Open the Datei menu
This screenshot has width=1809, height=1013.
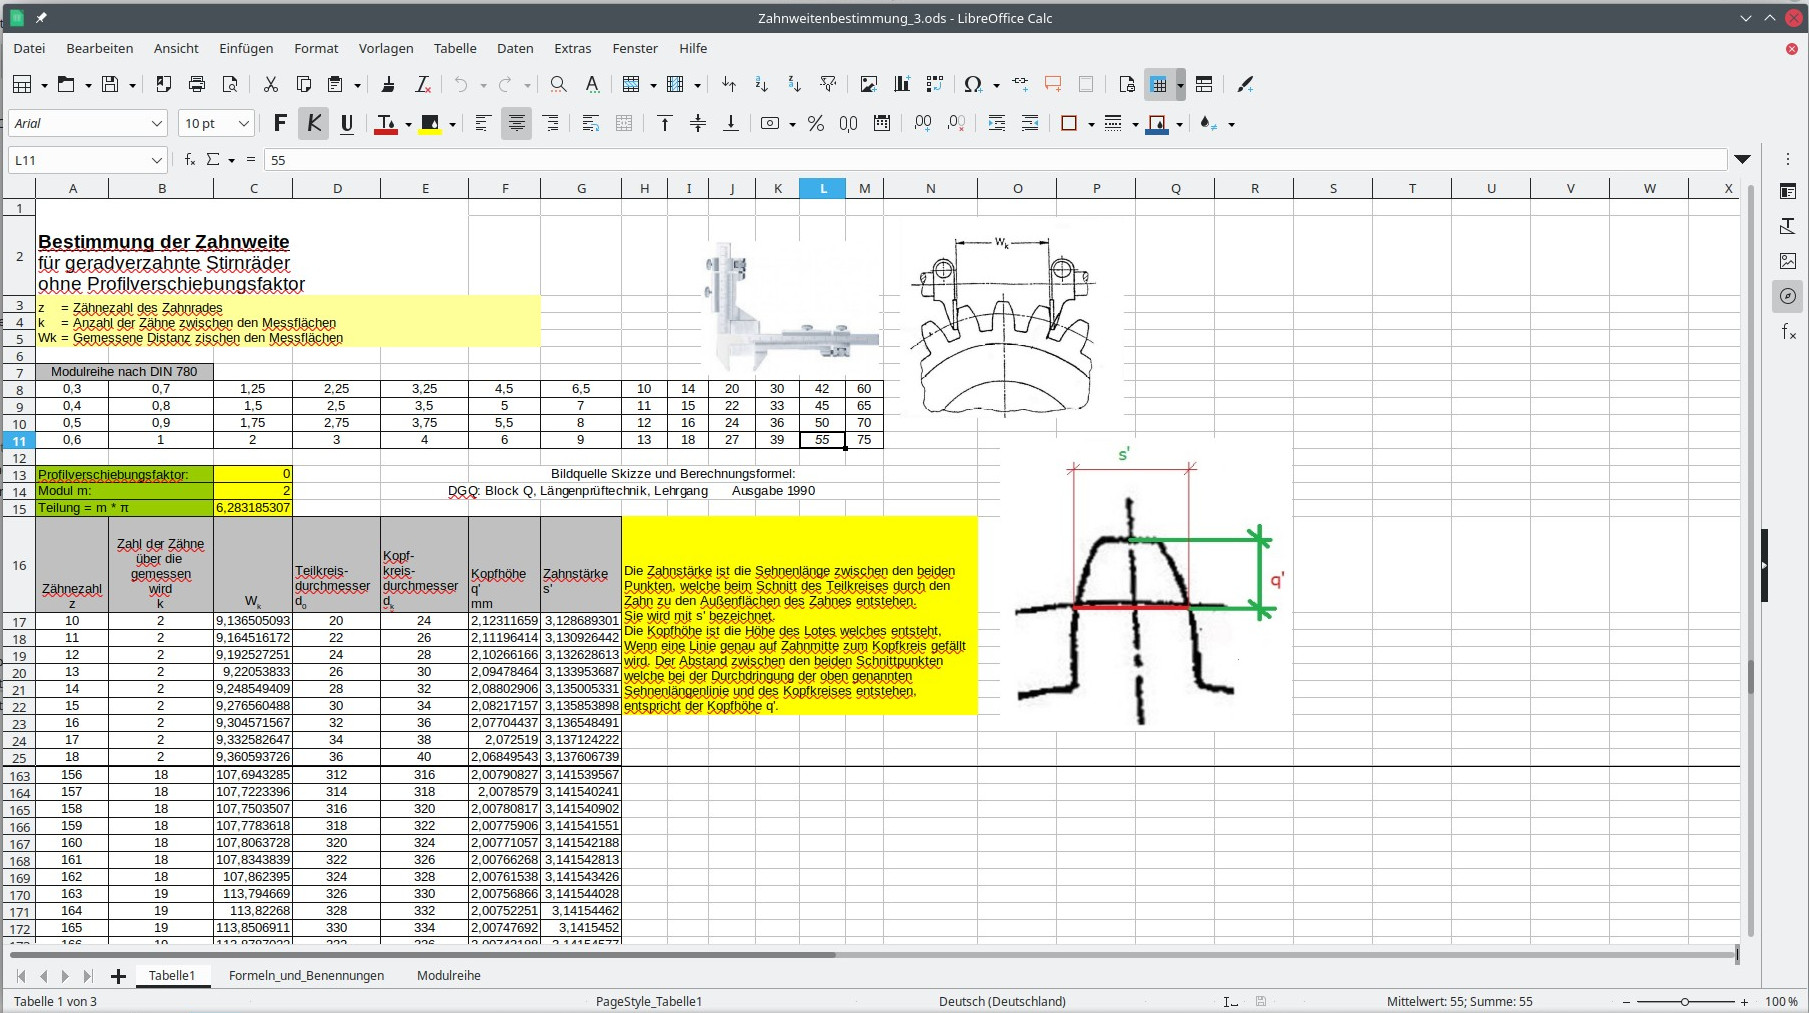click(x=29, y=48)
